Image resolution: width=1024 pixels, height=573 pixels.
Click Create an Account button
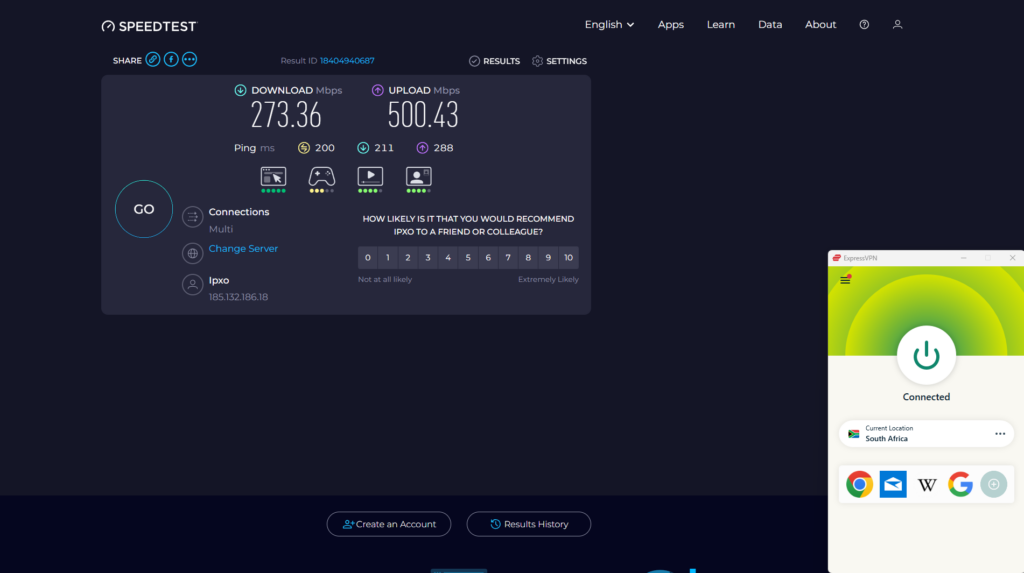389,524
